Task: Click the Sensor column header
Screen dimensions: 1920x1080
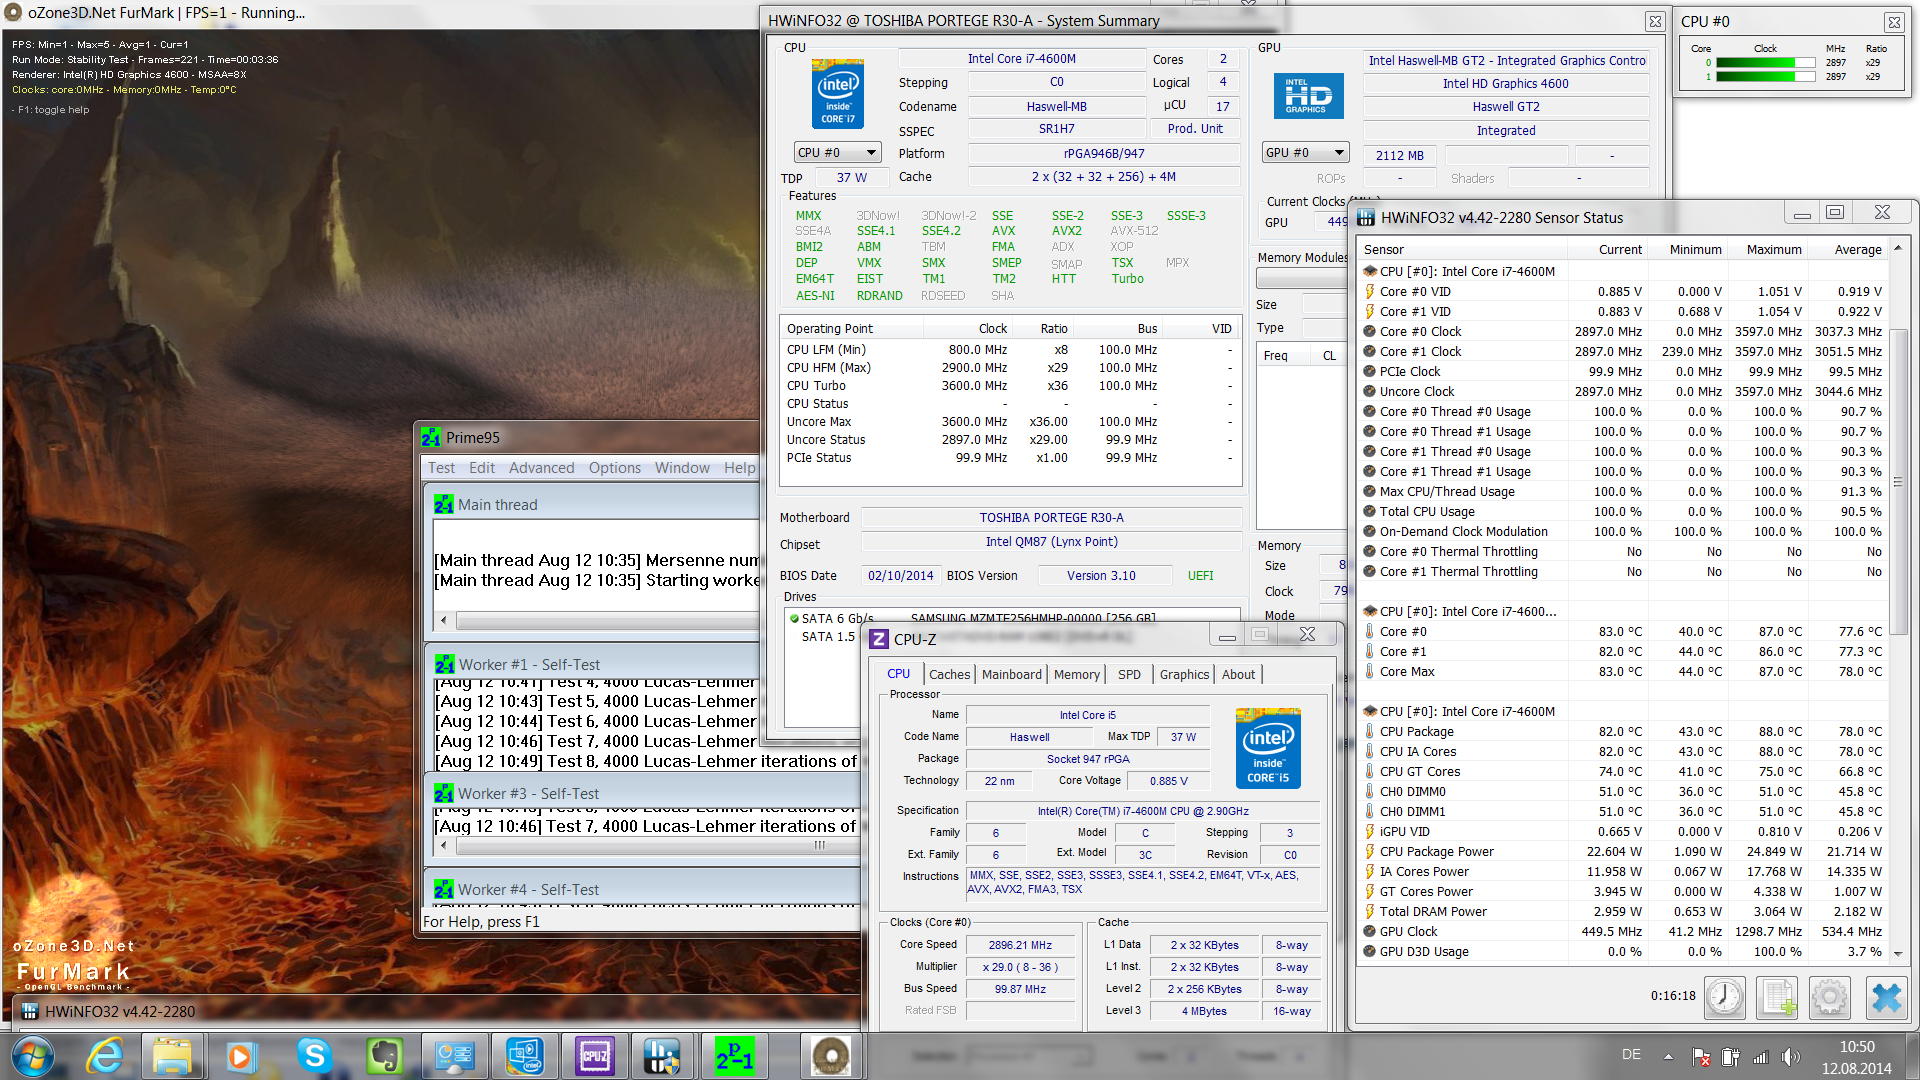Action: pos(1462,249)
